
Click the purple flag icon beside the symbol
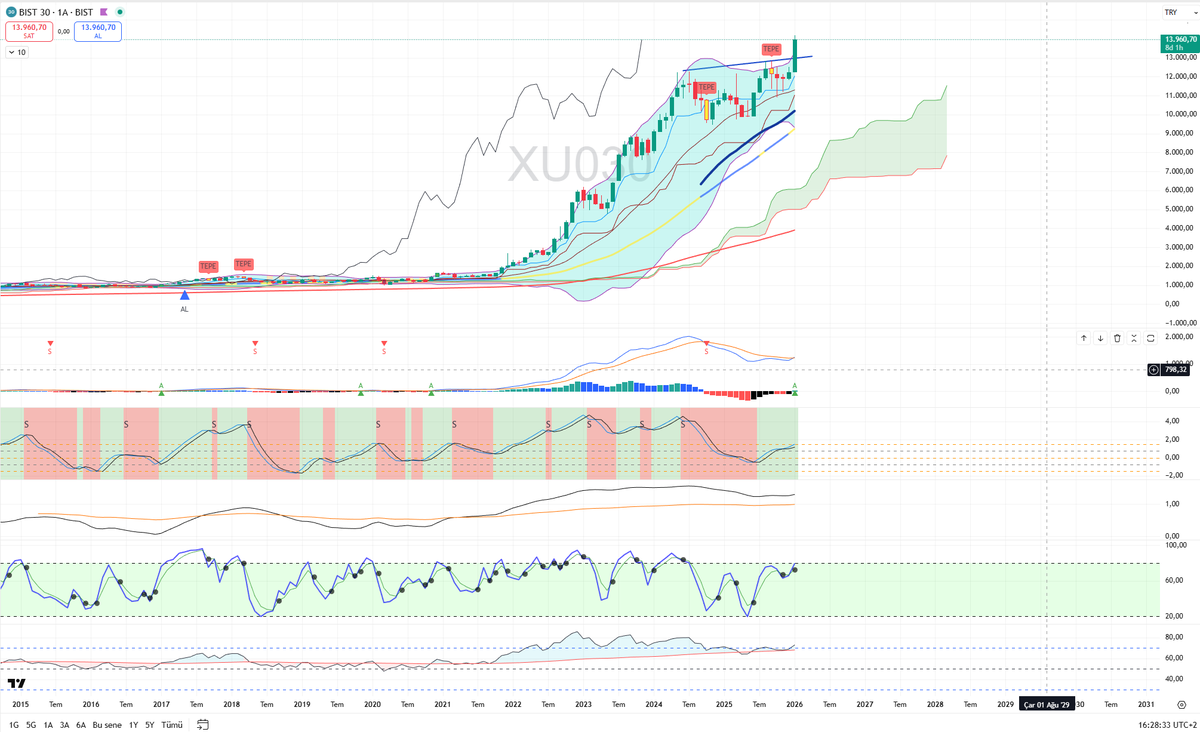click(103, 12)
